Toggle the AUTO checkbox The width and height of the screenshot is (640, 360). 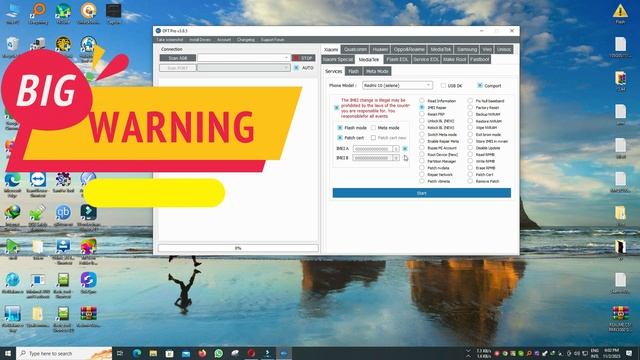(x=296, y=68)
